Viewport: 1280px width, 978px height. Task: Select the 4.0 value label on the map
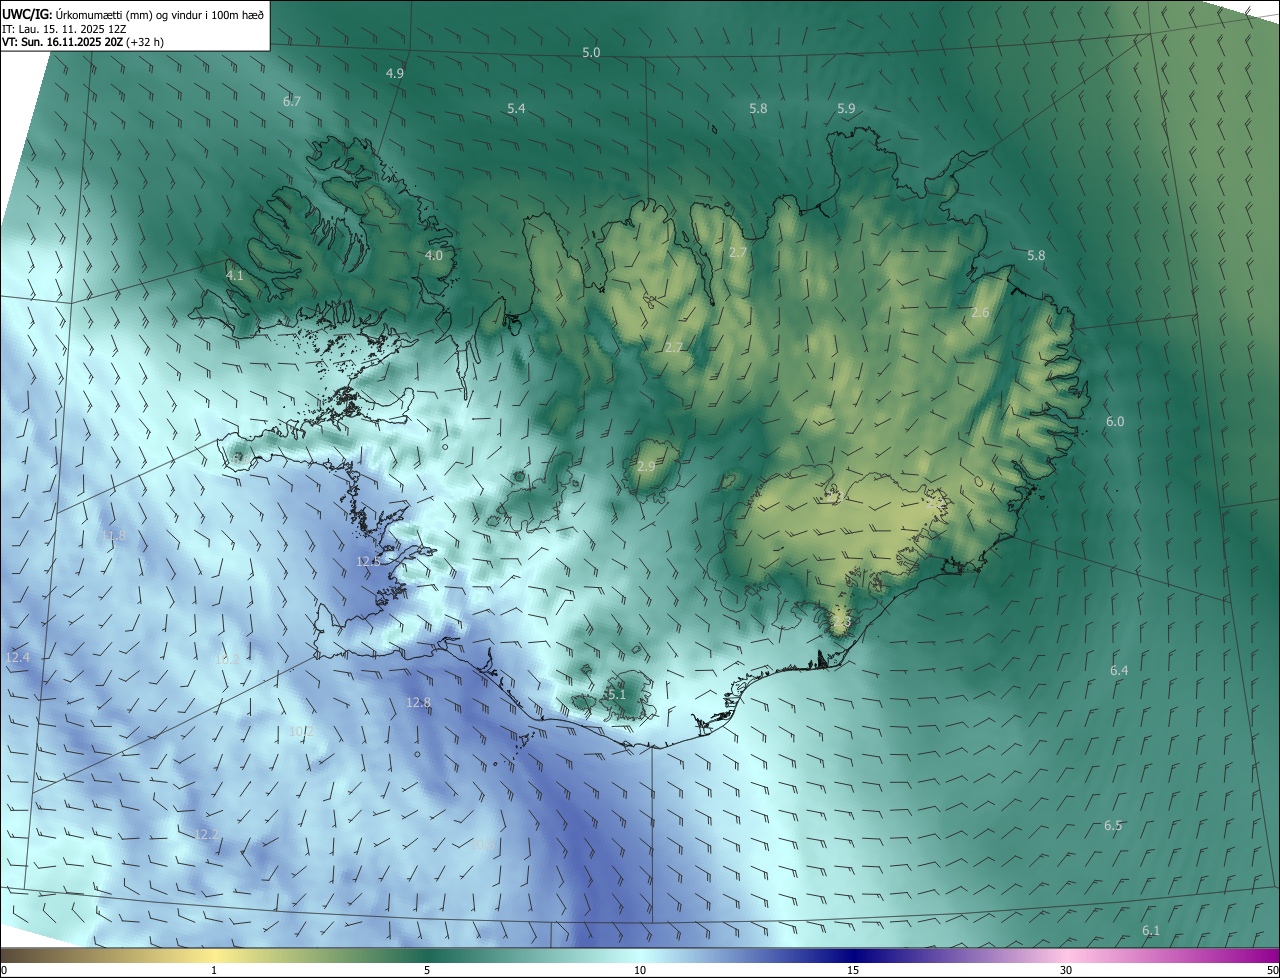point(434,255)
